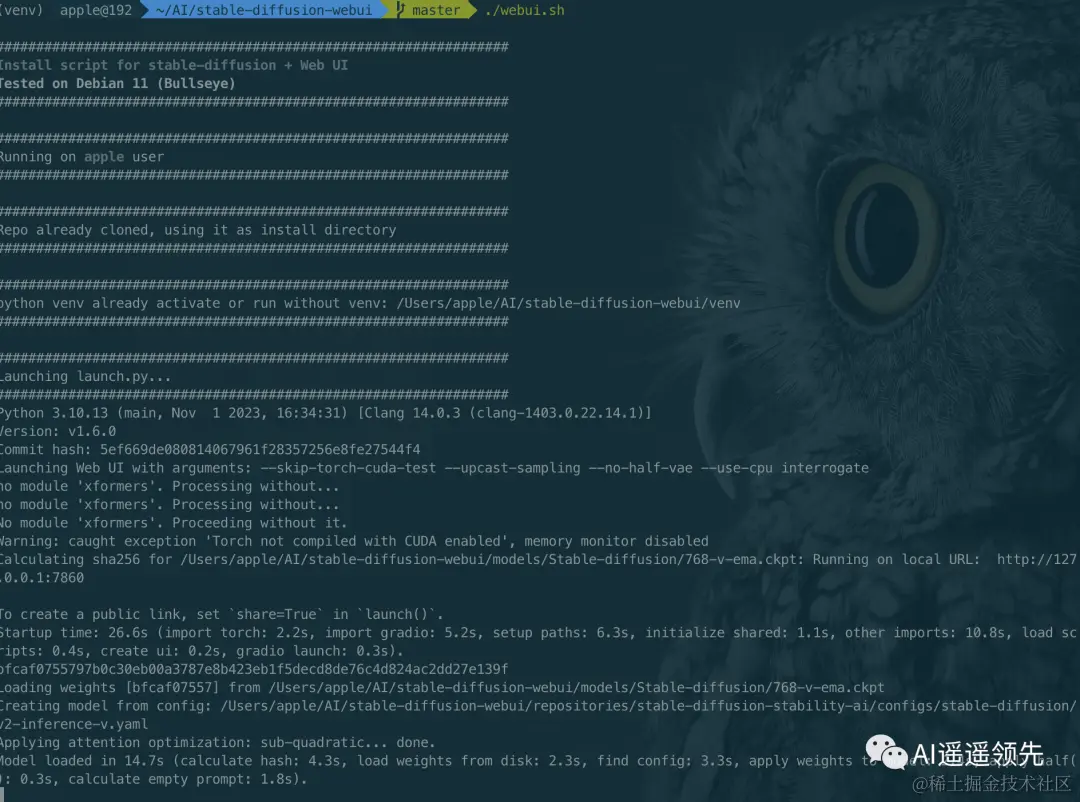The image size is (1080, 802).
Task: Click the '--skip-torch-cuda-test' argument
Action: point(349,468)
